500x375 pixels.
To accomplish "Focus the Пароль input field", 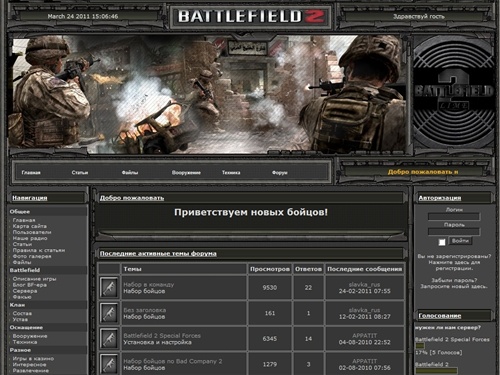I will click(454, 232).
